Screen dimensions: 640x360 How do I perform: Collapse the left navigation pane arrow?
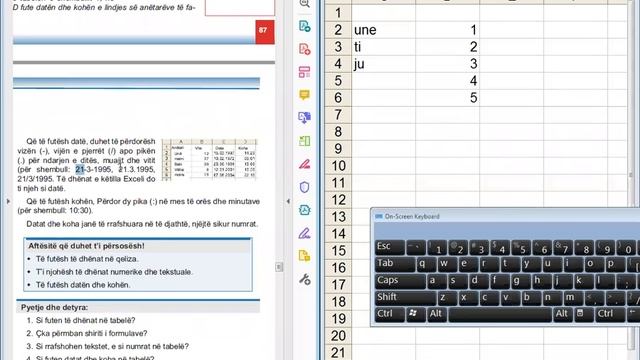(x=8, y=201)
